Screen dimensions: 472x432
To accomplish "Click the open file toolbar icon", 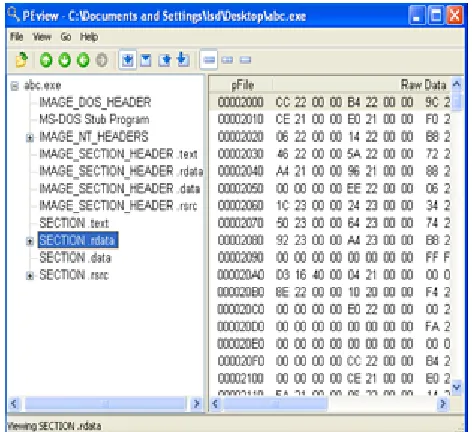I will (22, 60).
